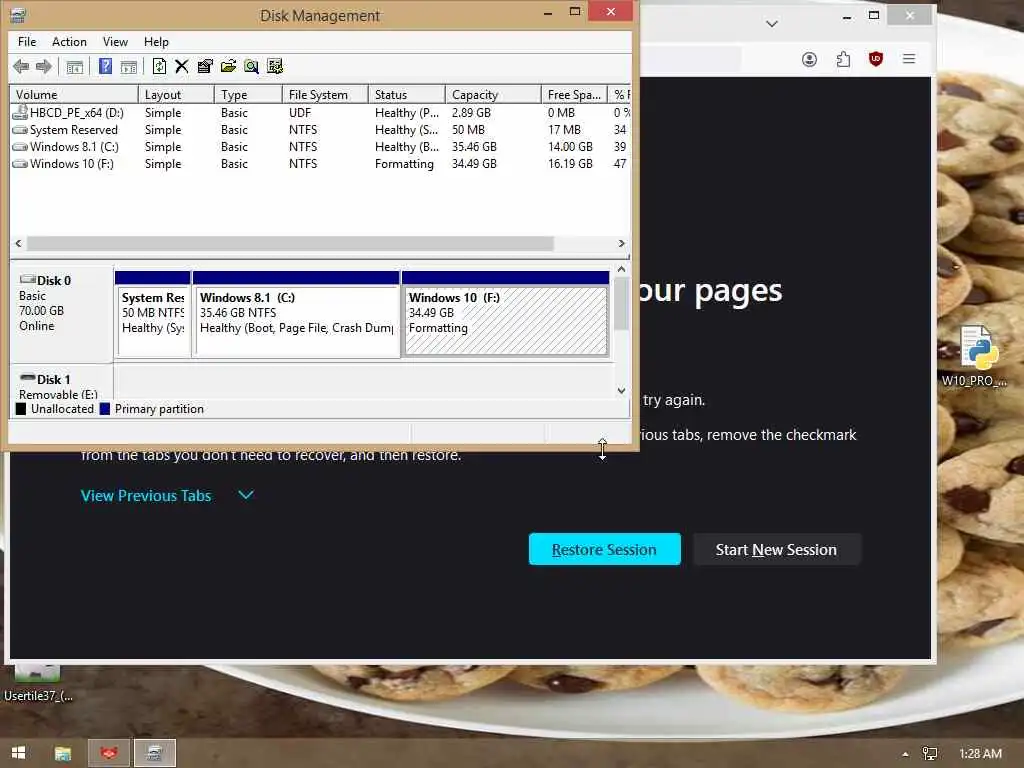Click the down arrow of disk pane scrollbar
The image size is (1024, 768).
(x=621, y=391)
